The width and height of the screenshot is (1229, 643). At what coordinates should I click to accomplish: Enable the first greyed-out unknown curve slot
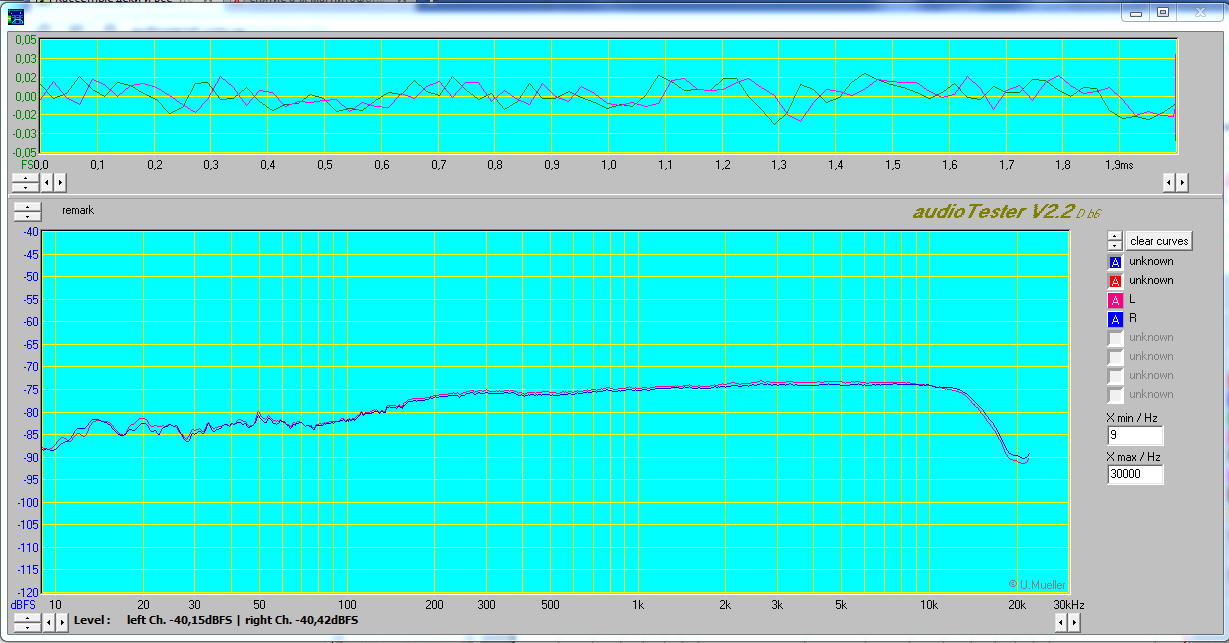coord(1115,338)
